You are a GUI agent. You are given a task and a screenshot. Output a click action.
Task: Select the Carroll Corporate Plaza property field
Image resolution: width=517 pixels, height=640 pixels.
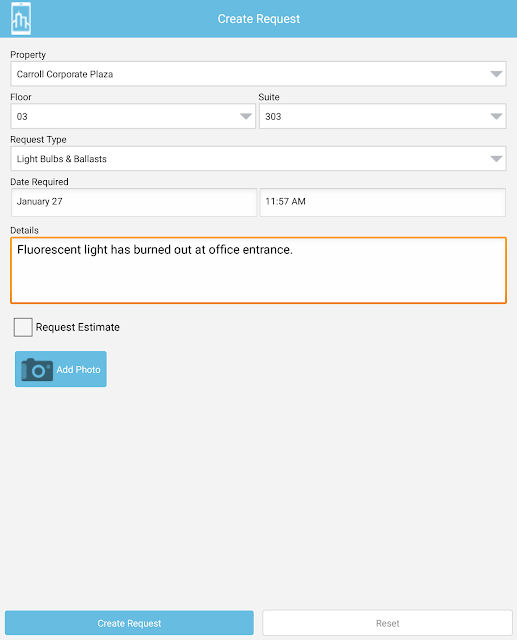coord(258,74)
